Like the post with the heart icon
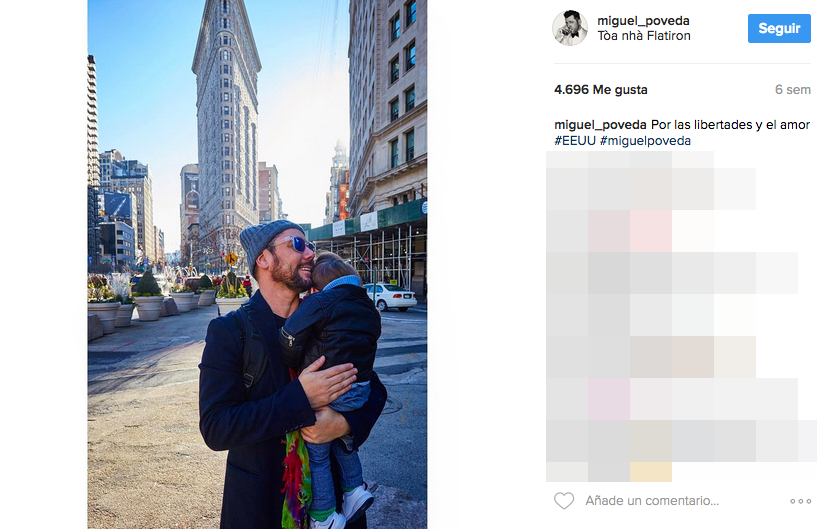This screenshot has width=829, height=529. (x=564, y=500)
